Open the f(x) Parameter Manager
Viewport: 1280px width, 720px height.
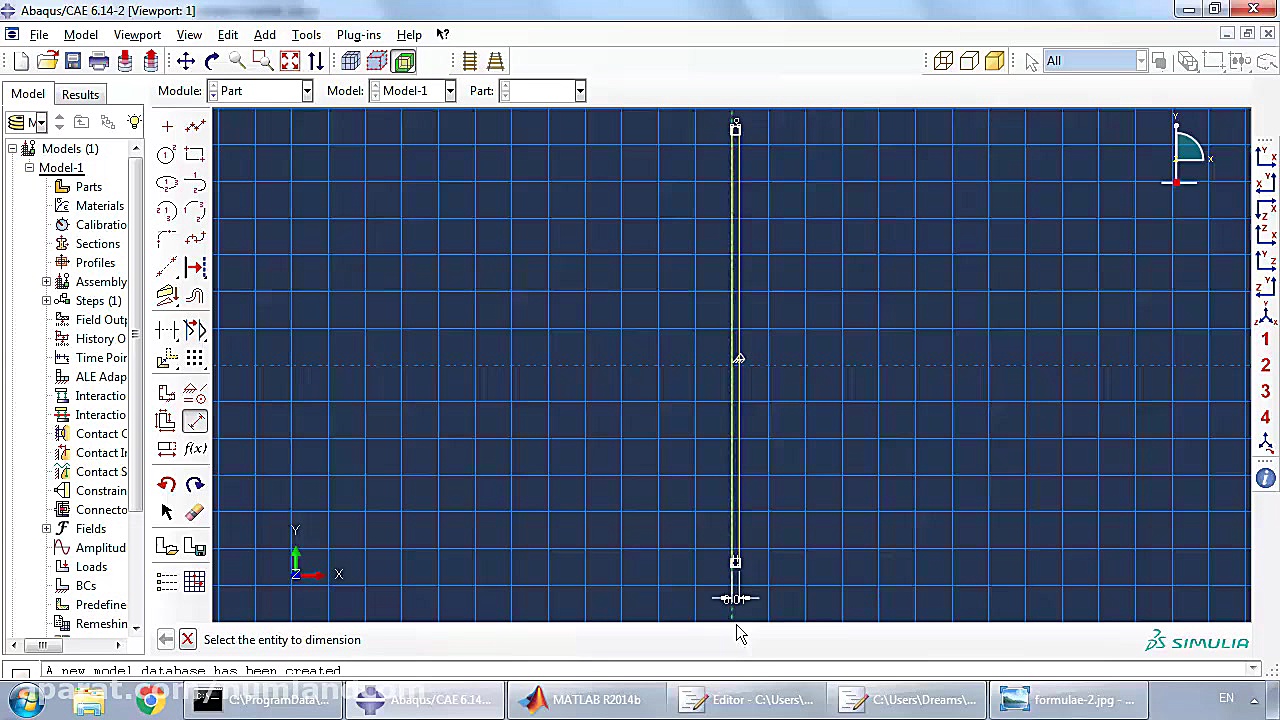(x=195, y=449)
